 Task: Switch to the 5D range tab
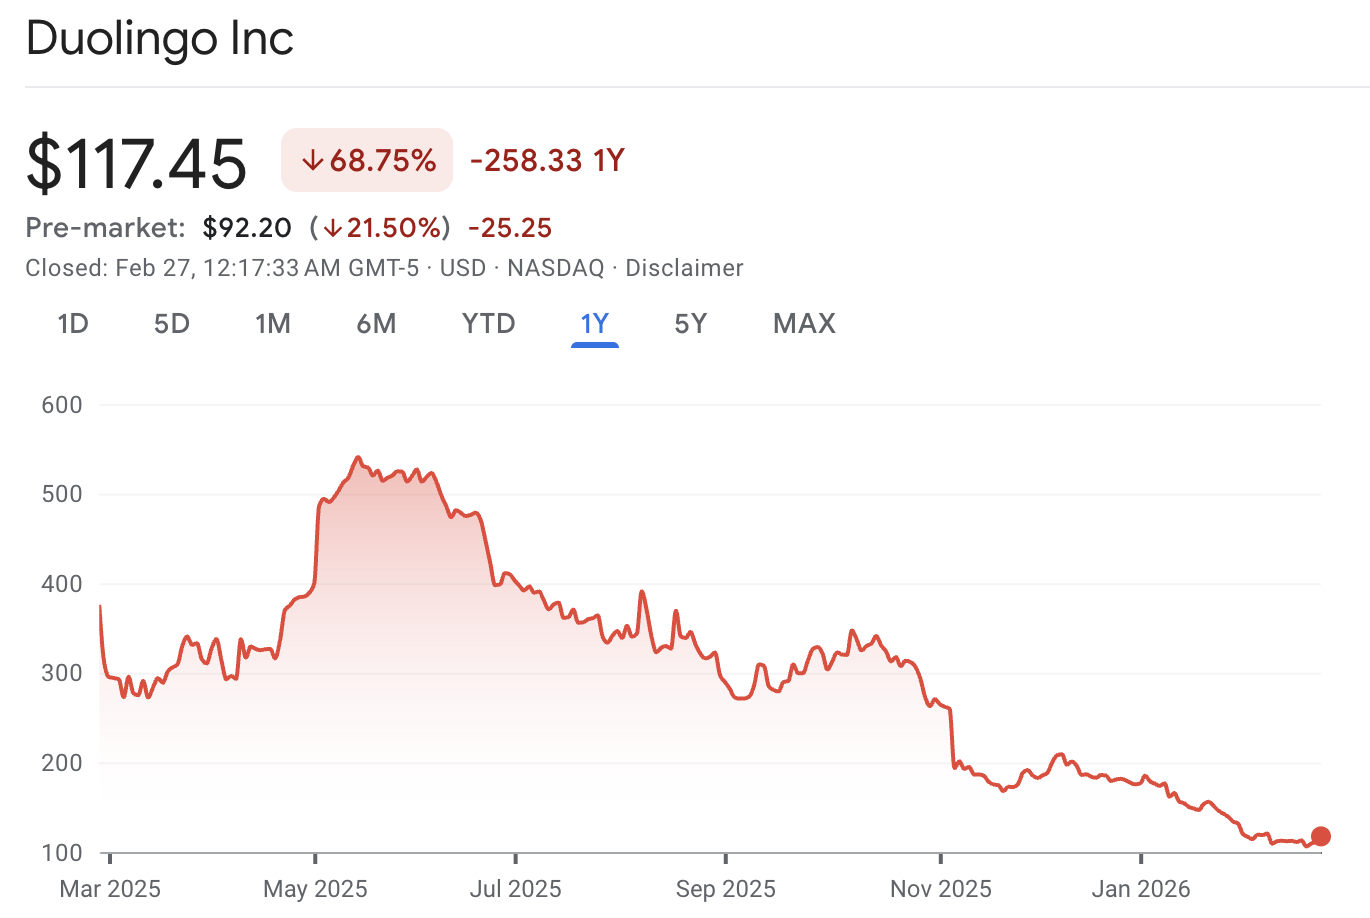(172, 324)
